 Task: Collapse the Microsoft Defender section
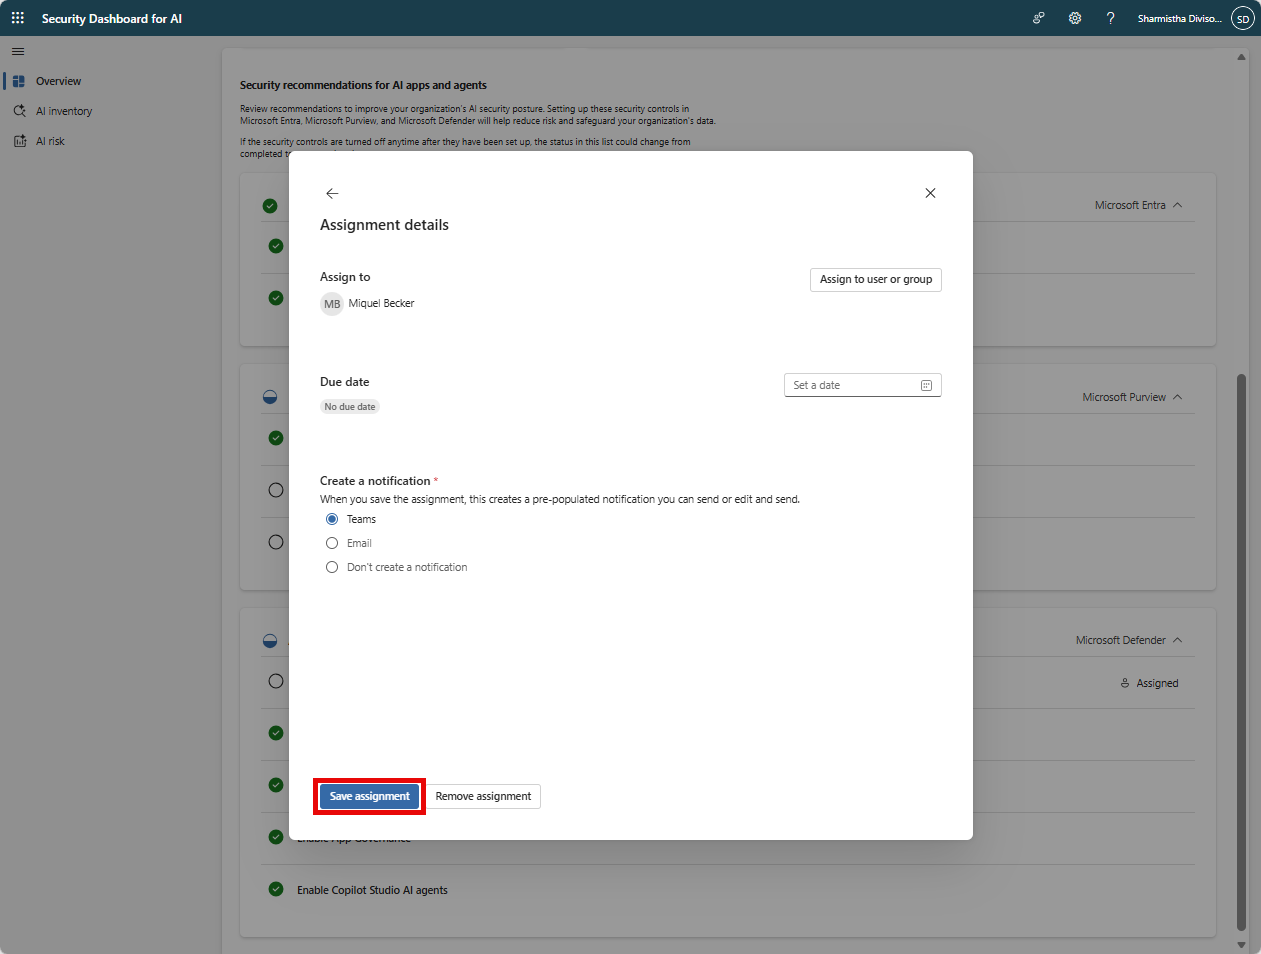tap(1177, 640)
